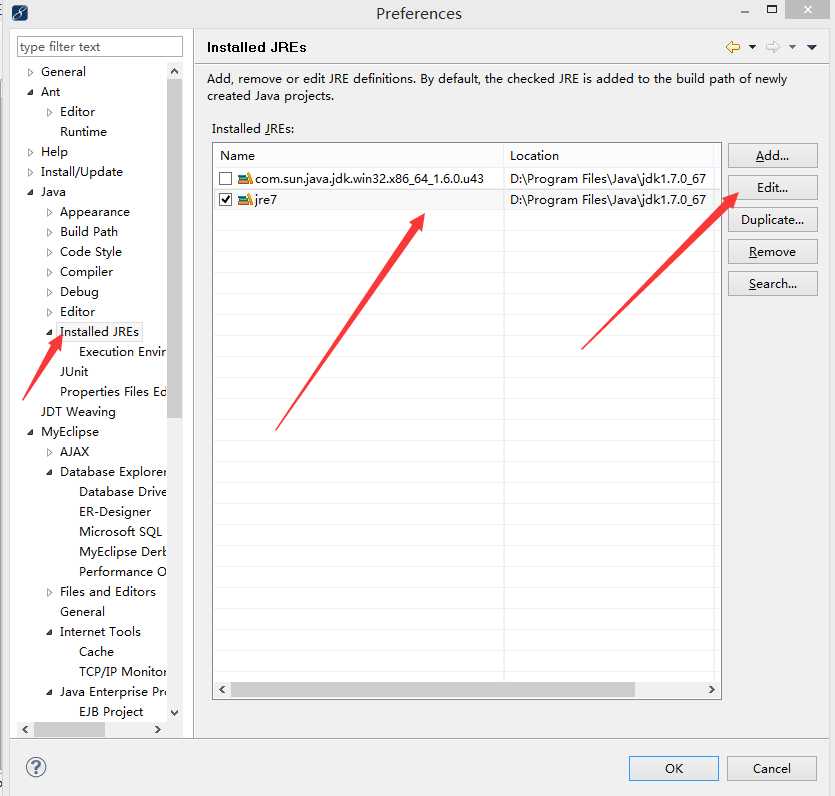Viewport: 835px width, 796px height.
Task: Sort by the Location column header
Action: coord(609,155)
